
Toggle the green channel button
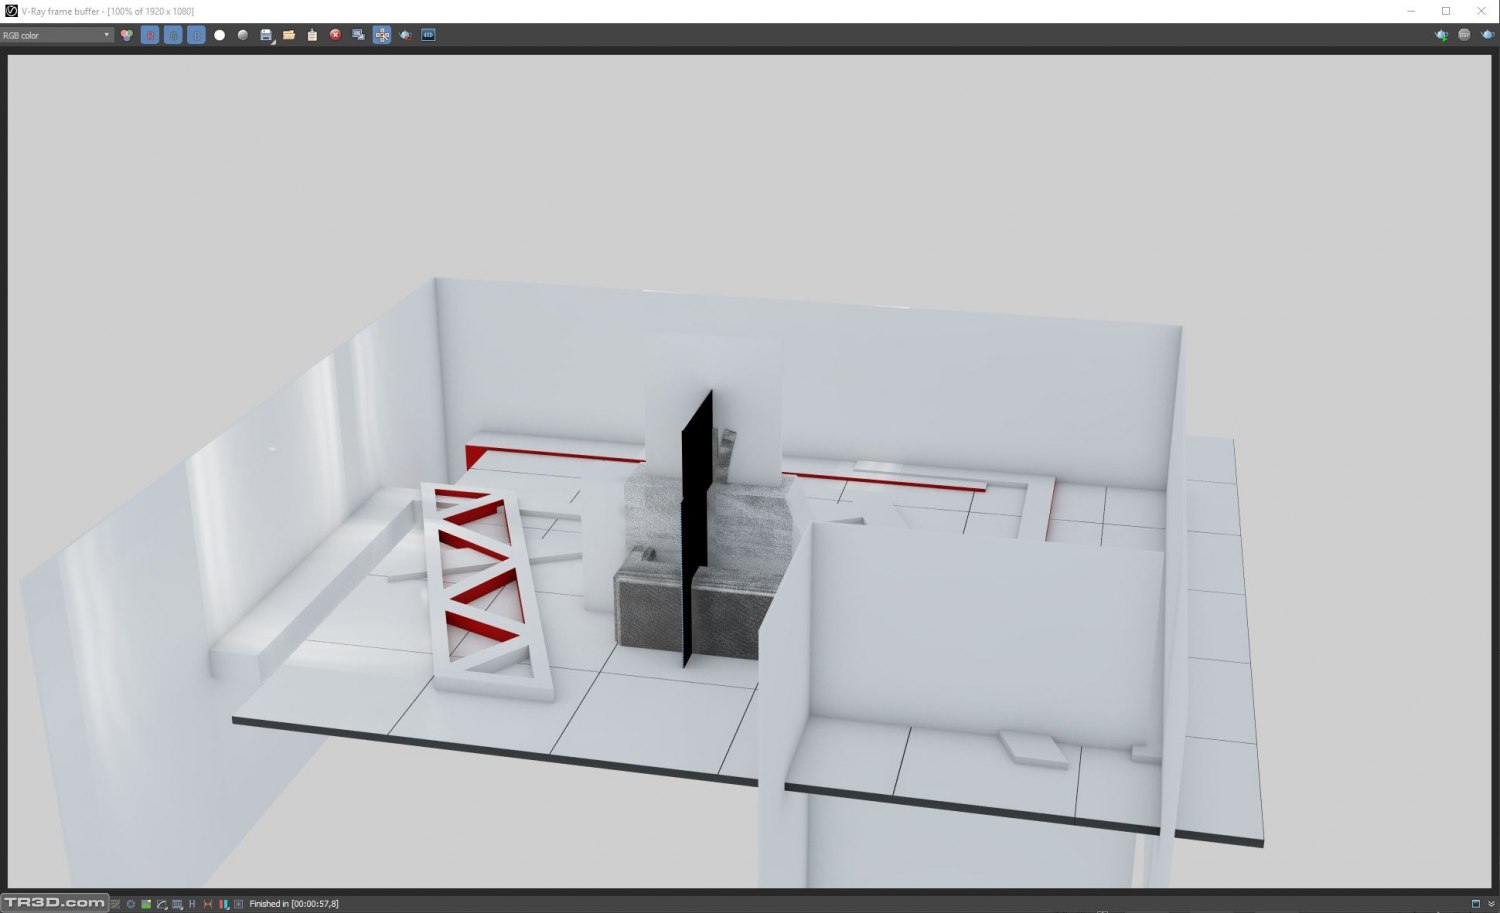click(x=173, y=35)
